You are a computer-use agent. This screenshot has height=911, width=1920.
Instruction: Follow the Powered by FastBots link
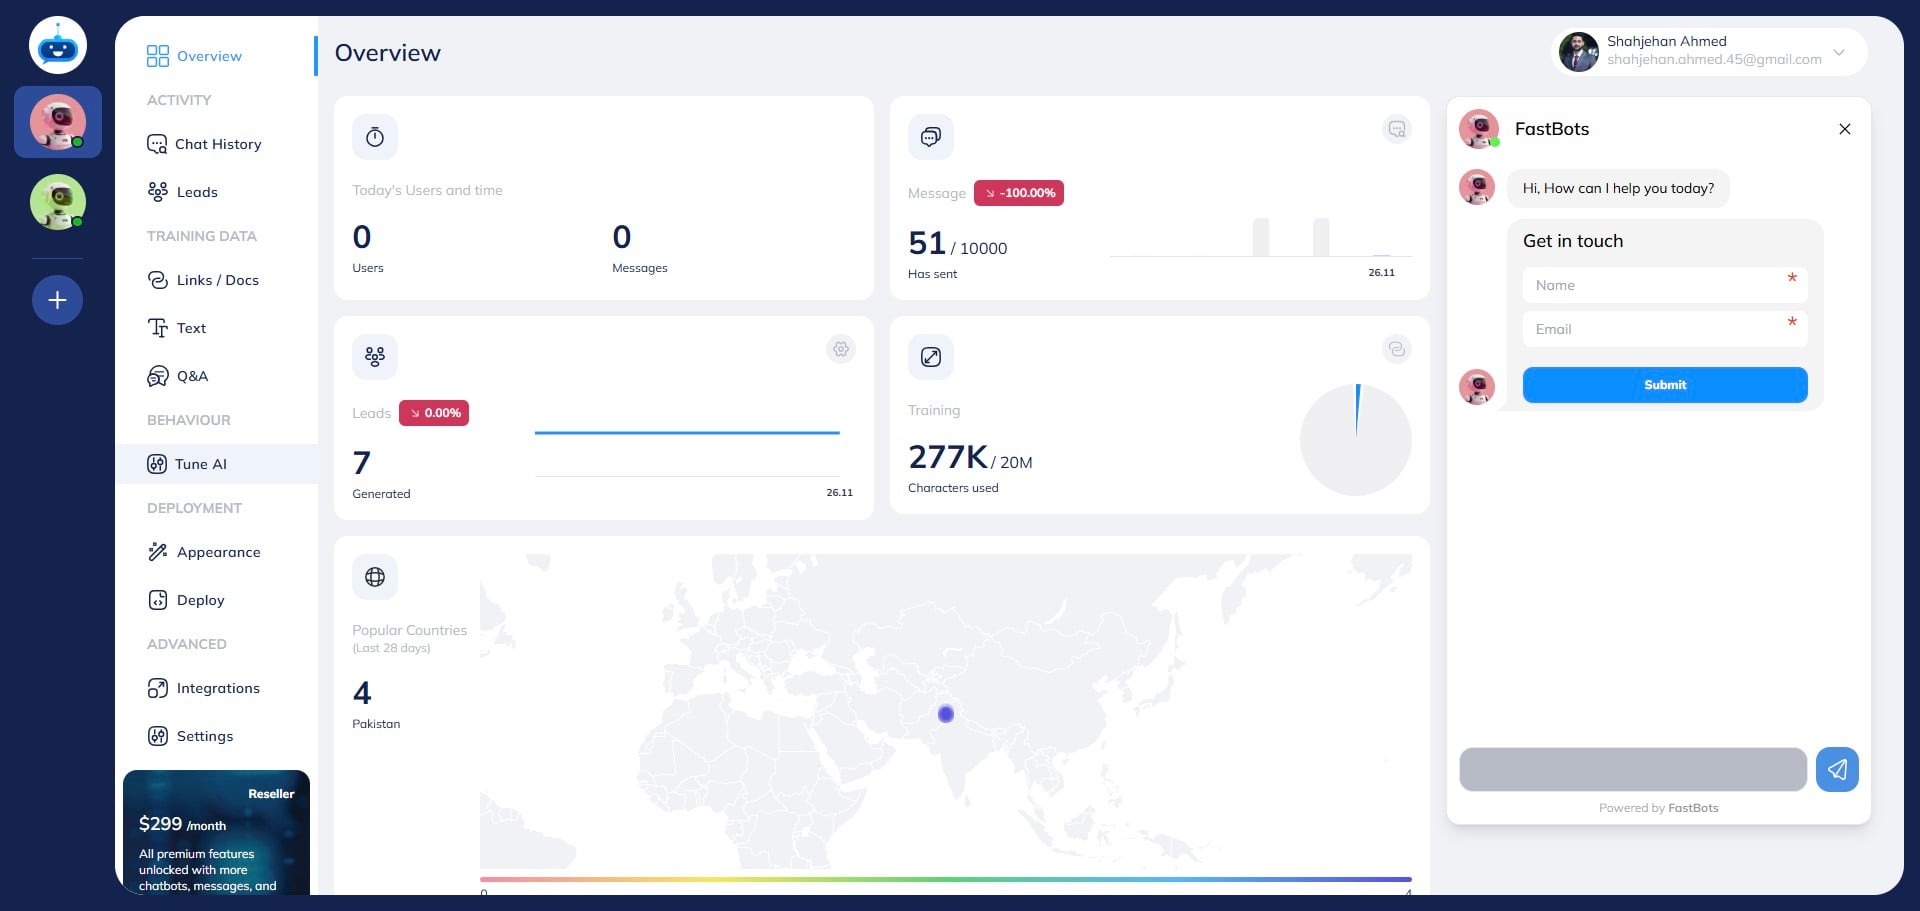[x=1692, y=808]
